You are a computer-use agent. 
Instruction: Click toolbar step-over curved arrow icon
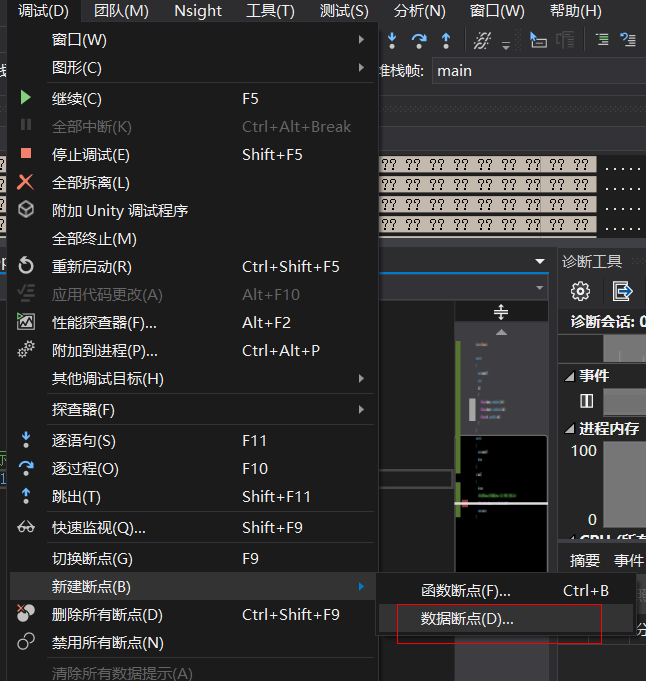click(x=419, y=40)
